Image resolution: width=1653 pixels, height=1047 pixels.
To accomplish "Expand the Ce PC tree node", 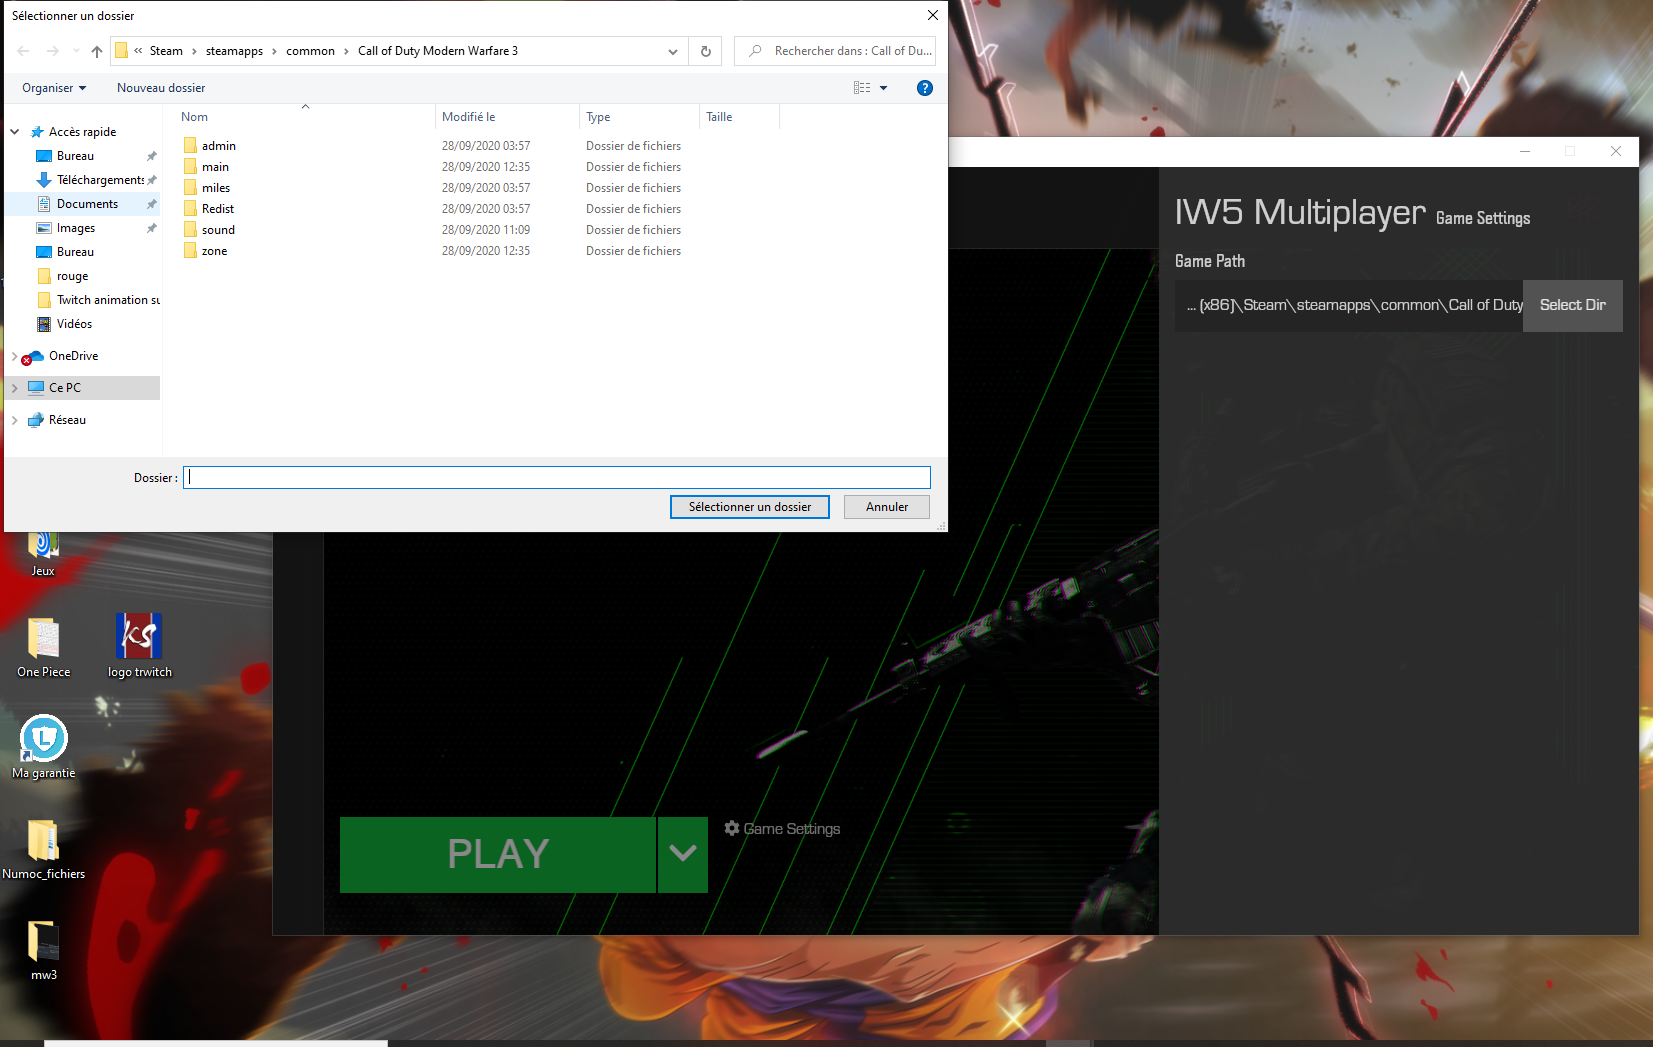I will click(x=15, y=388).
